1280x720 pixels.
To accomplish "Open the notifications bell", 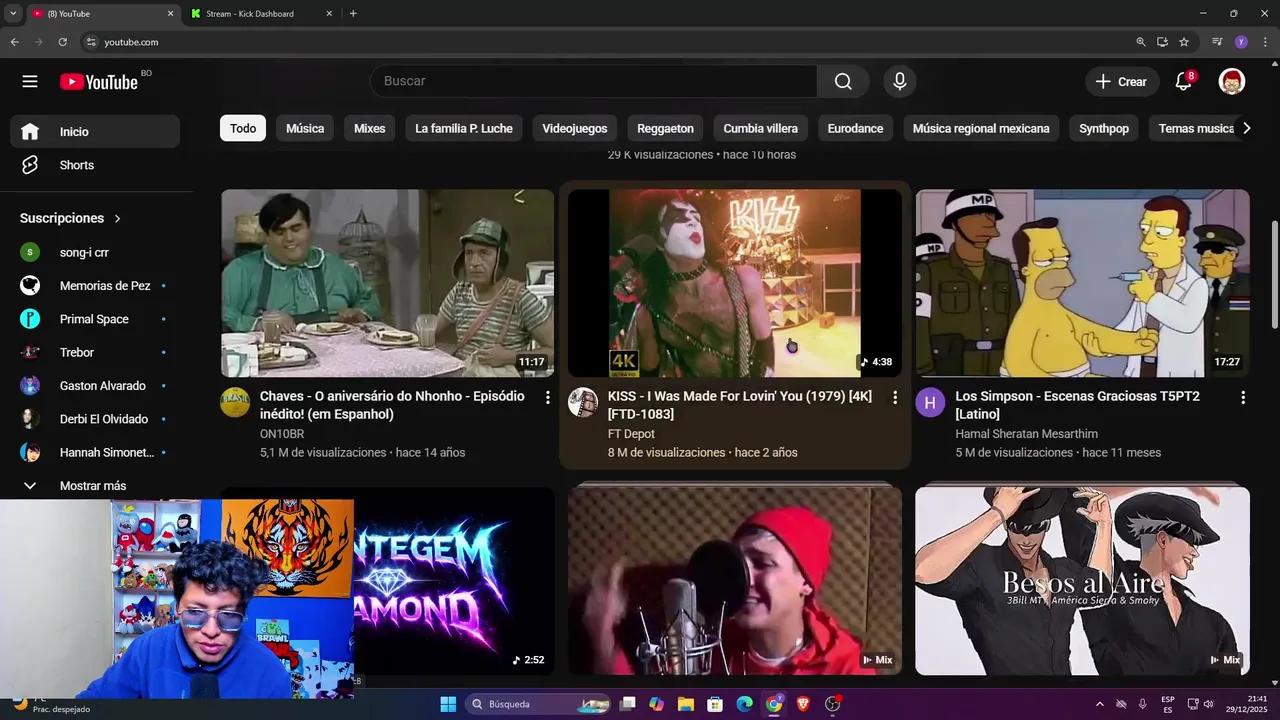I will coord(1184,82).
